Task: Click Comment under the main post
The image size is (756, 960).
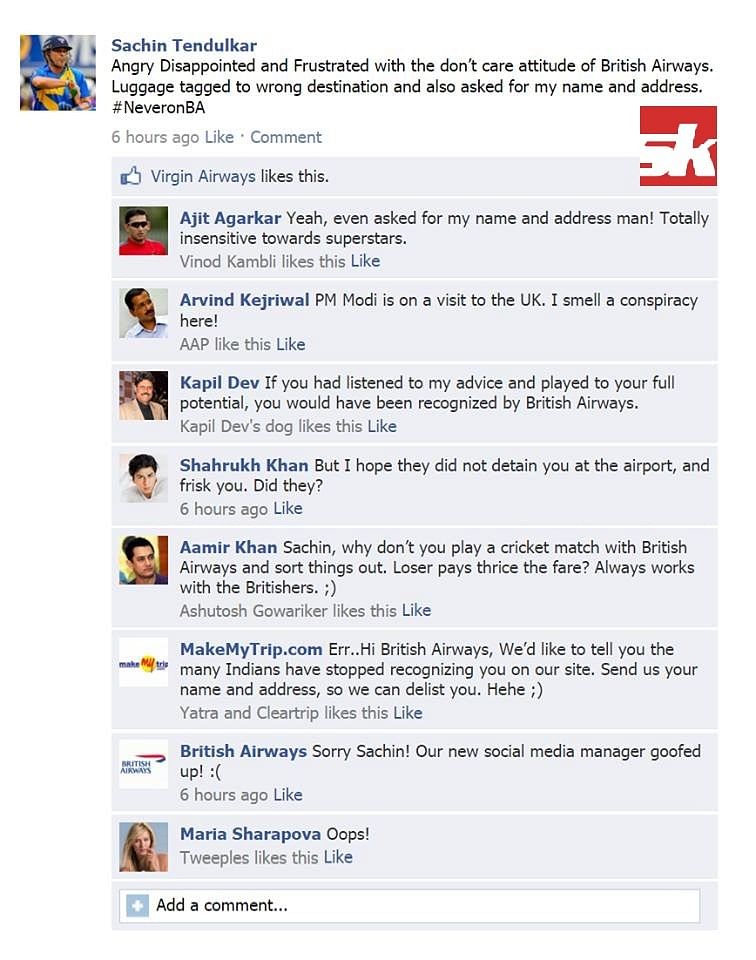Action: tap(286, 137)
